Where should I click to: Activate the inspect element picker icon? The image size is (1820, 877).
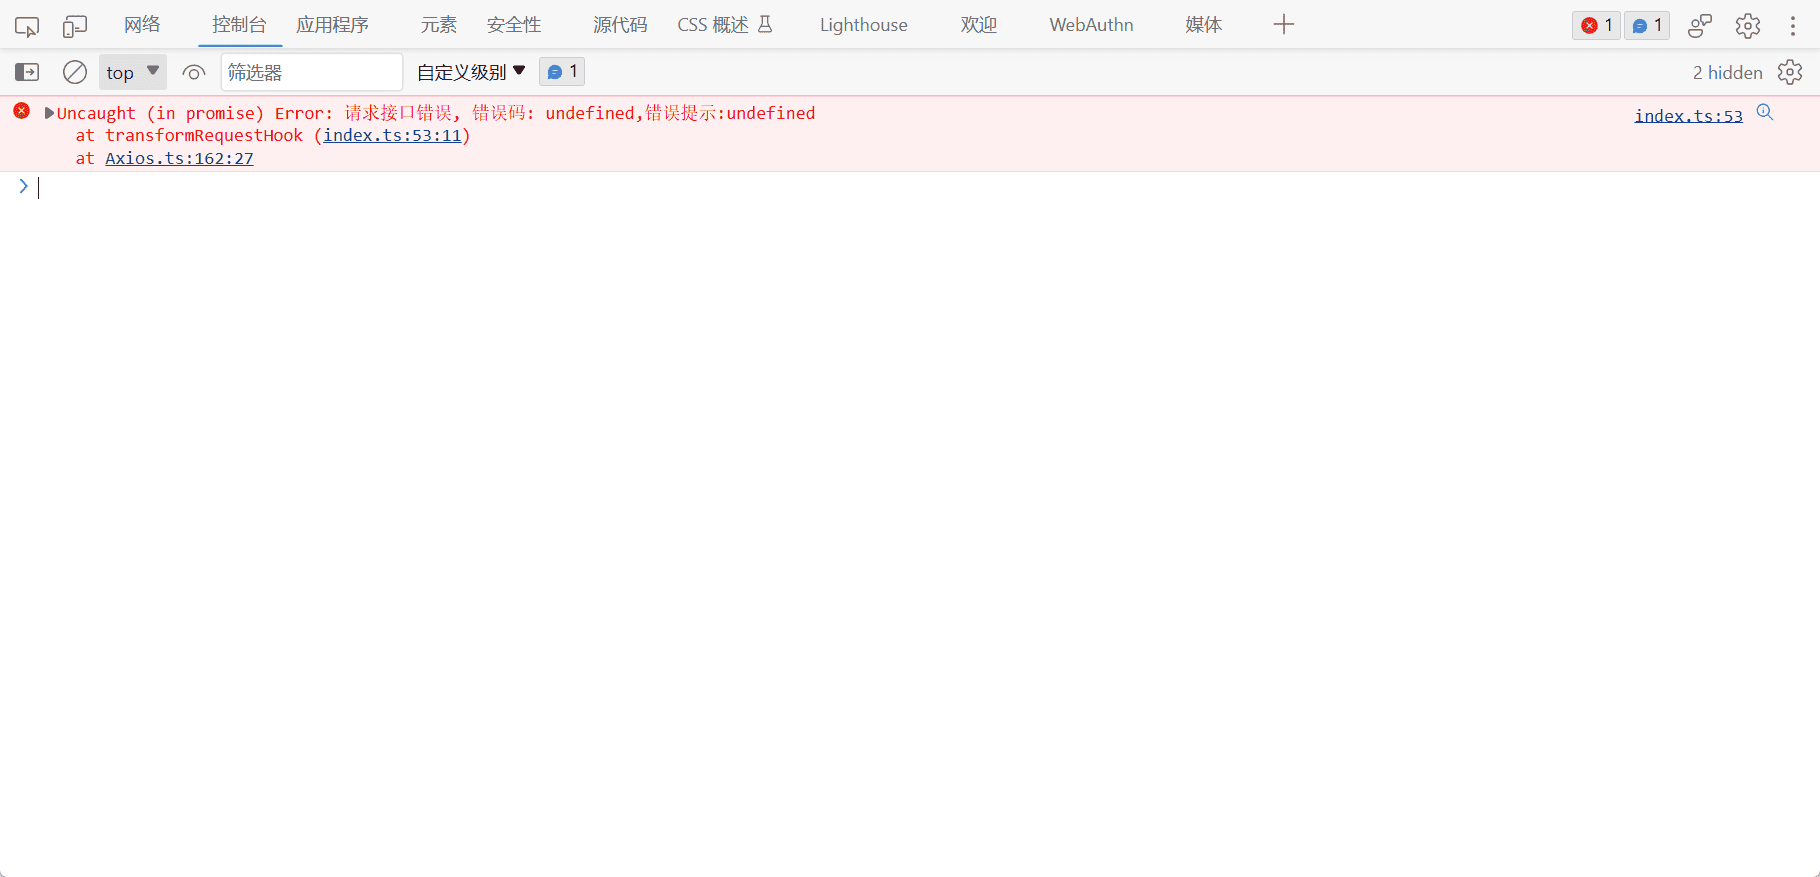27,26
